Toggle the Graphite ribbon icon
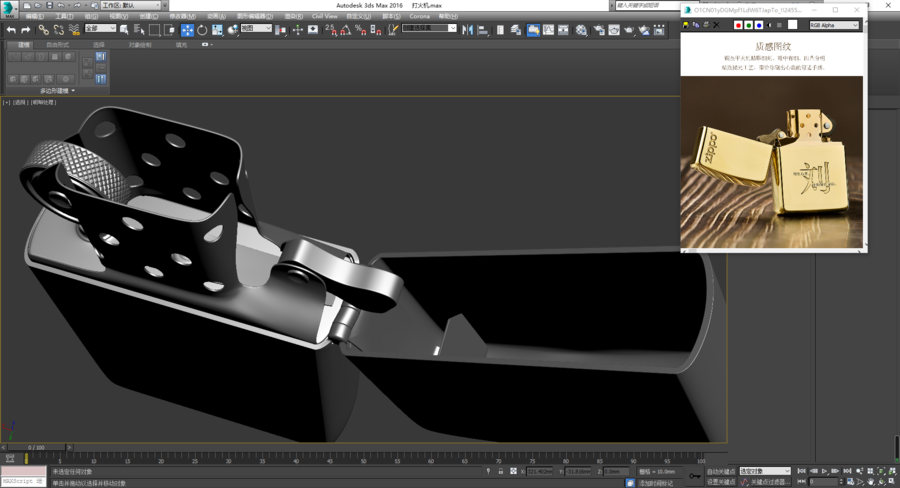This screenshot has width=900, height=488. coord(533,30)
